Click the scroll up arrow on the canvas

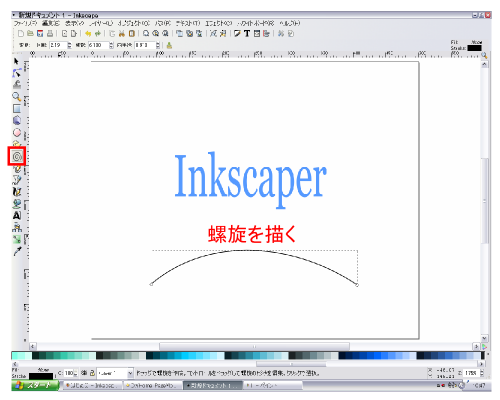[485, 64]
